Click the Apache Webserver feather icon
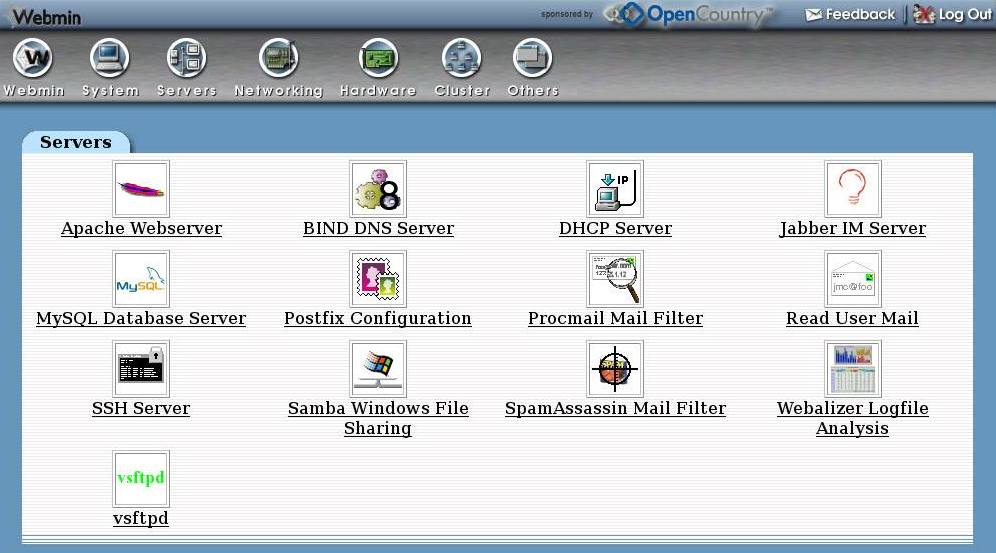Viewport: 996px width, 553px height. pyautogui.click(x=141, y=189)
